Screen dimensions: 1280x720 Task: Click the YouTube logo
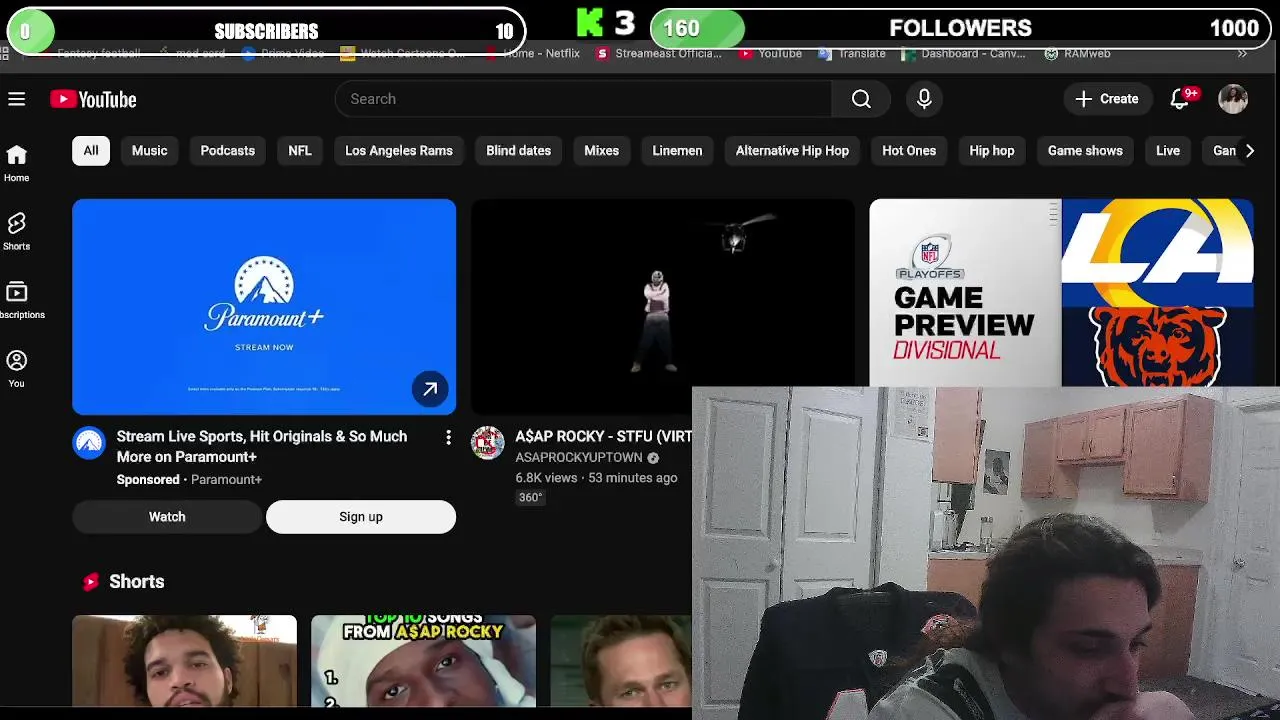pos(93,99)
